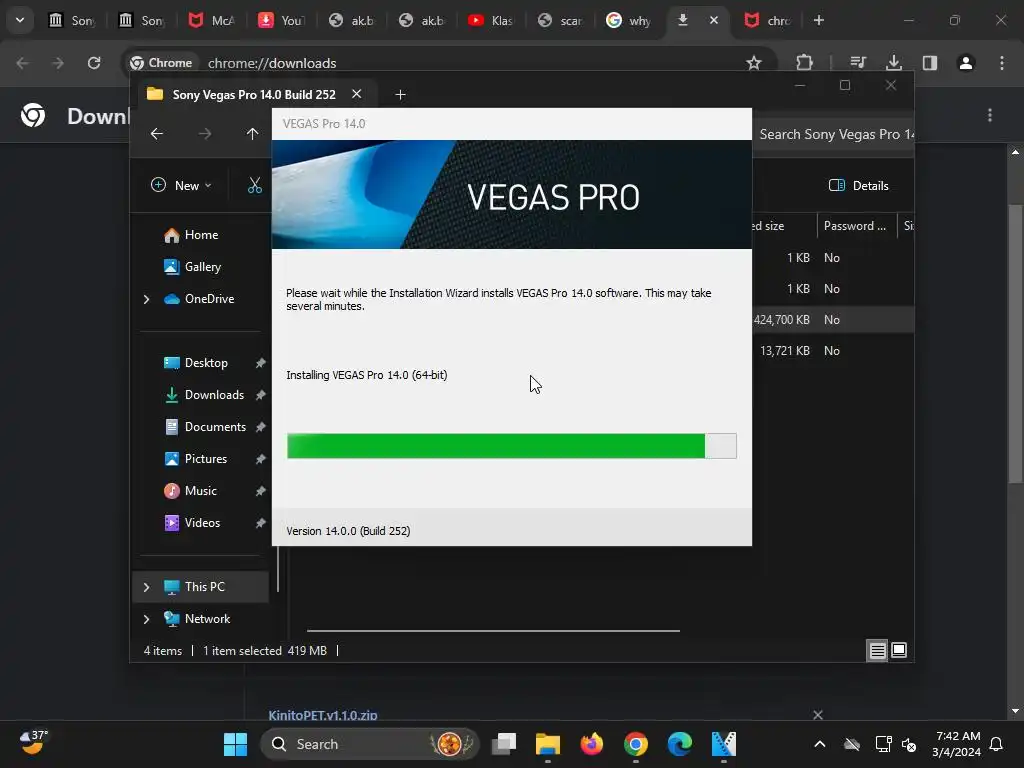Open Chrome media control icon
The width and height of the screenshot is (1024, 768).
[857, 63]
